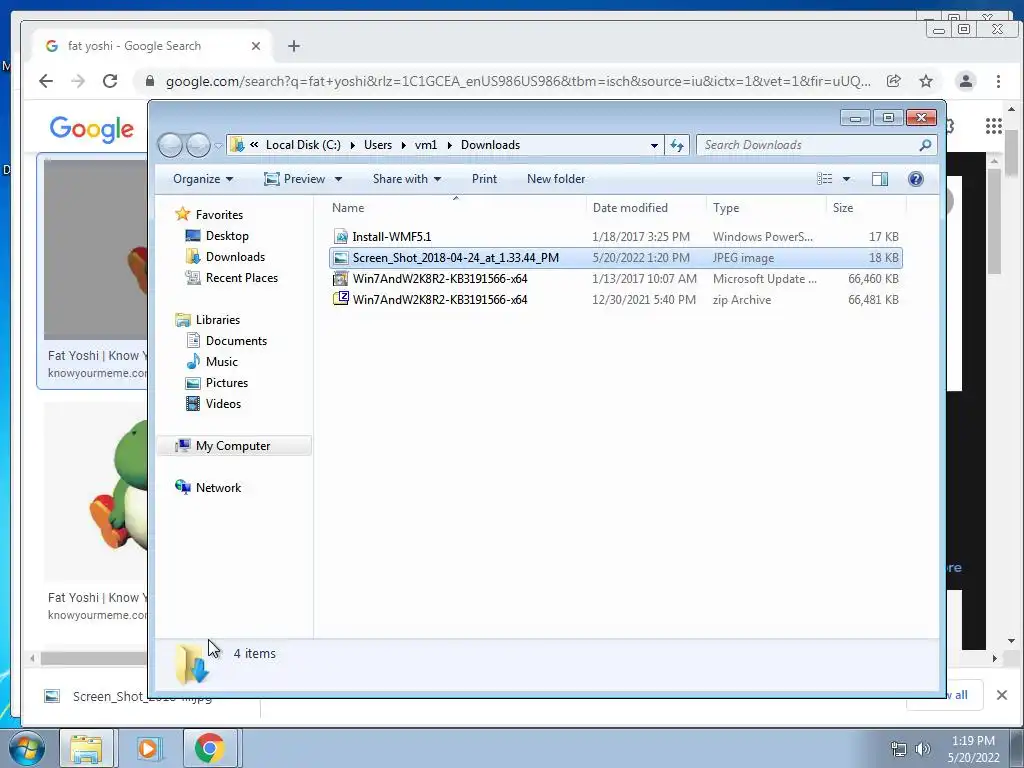Bookmark this page with star icon
Viewport: 1024px width, 768px height.
click(x=925, y=81)
